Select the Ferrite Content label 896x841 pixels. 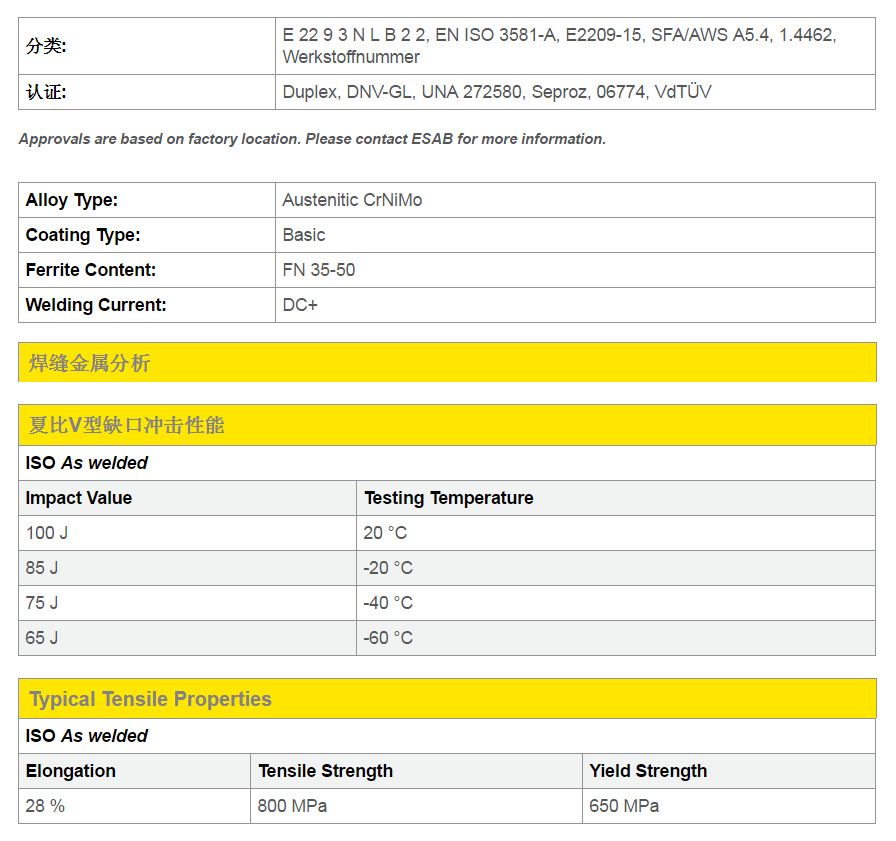(x=91, y=270)
